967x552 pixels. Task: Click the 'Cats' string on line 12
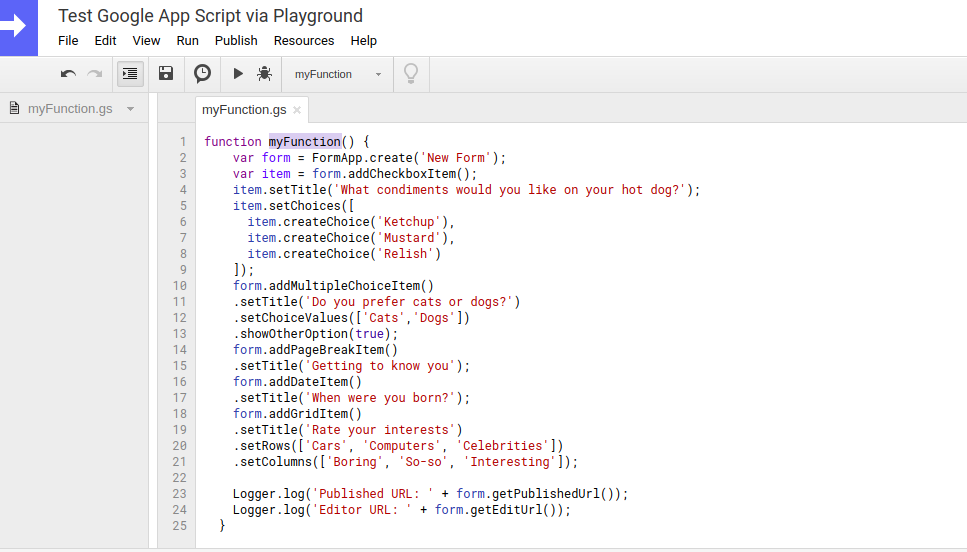coord(384,318)
